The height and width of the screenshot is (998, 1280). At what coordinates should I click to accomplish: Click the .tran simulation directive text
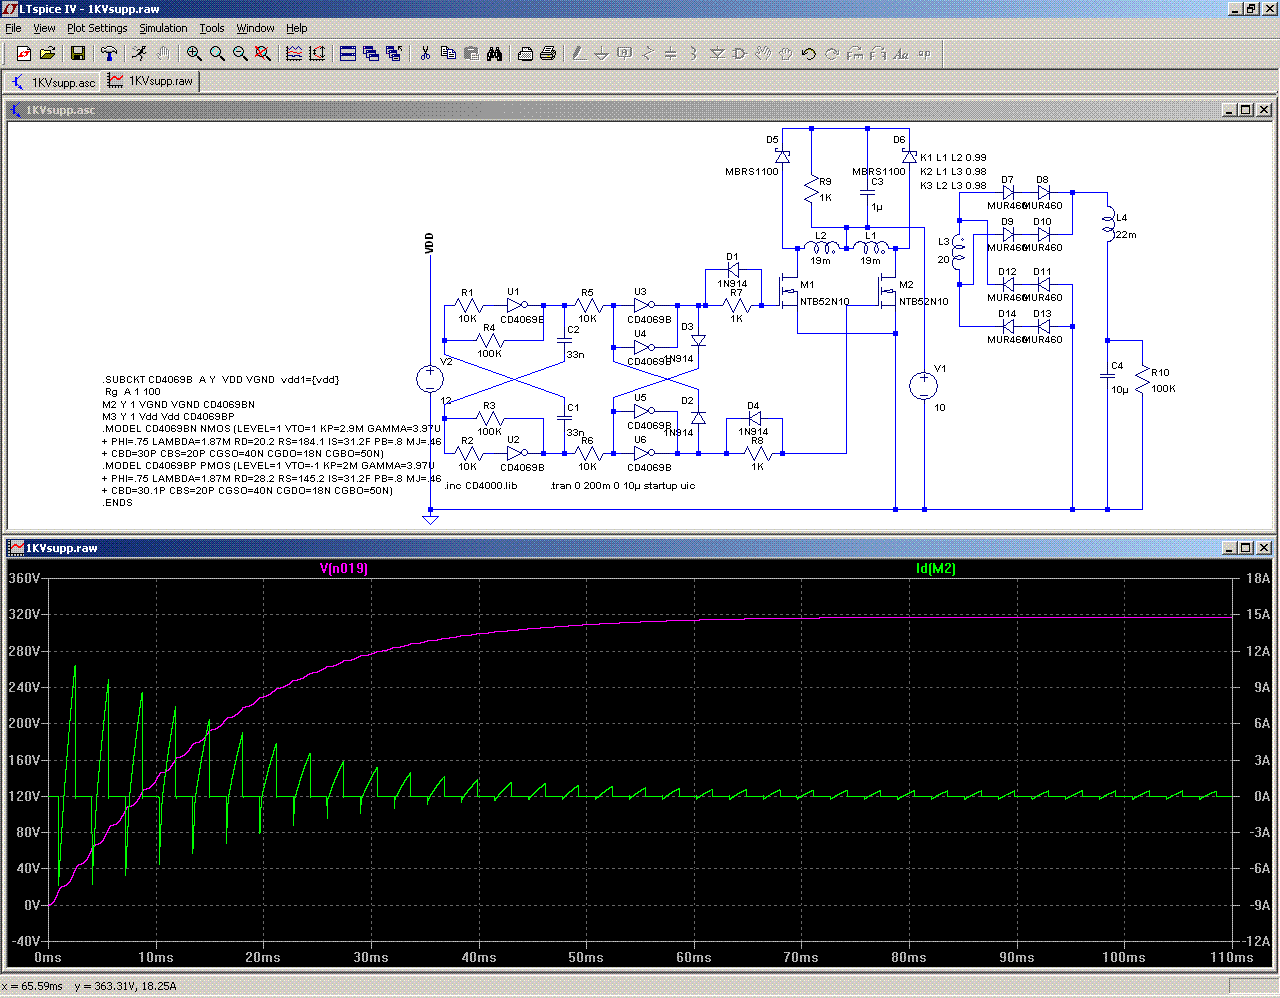622,486
